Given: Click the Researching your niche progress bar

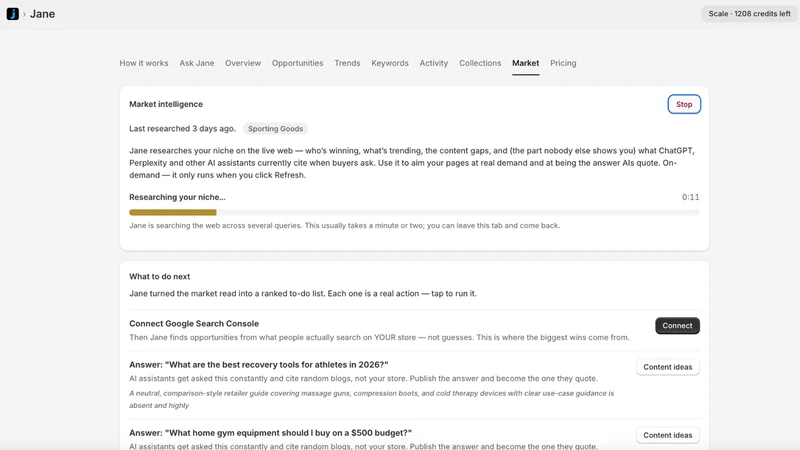Looking at the screenshot, I should (x=414, y=212).
